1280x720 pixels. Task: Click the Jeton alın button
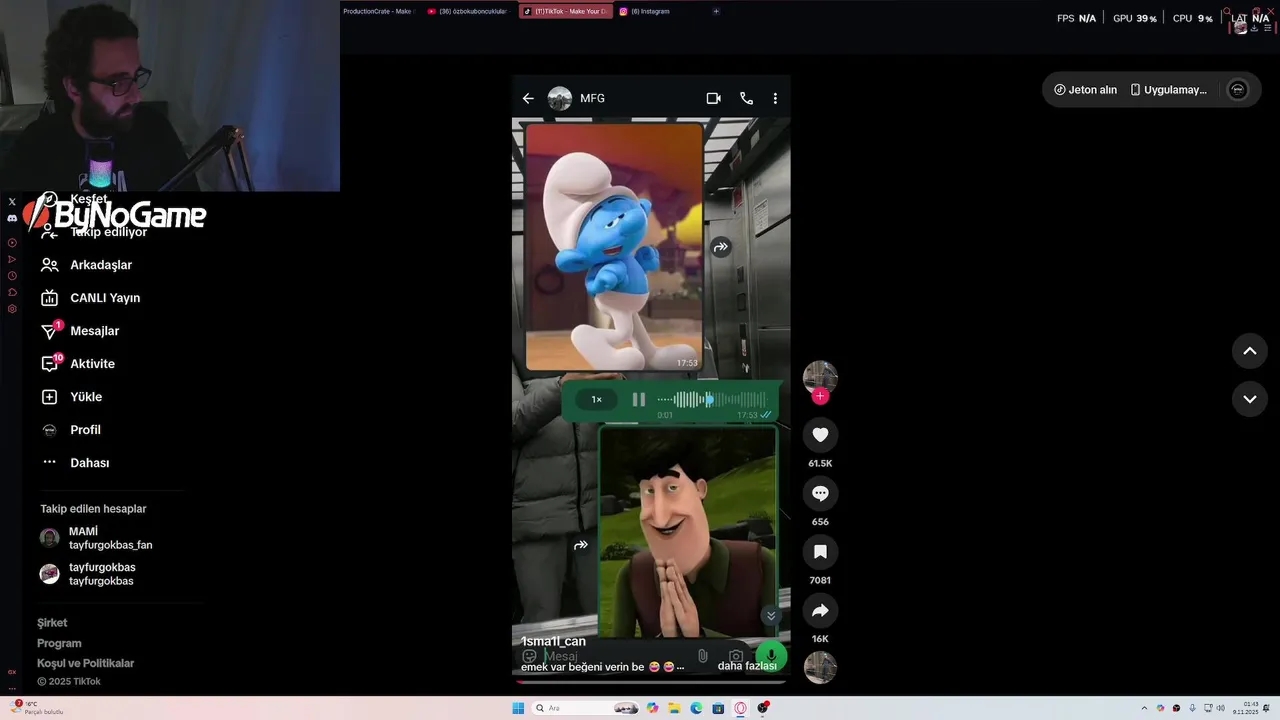(1085, 90)
